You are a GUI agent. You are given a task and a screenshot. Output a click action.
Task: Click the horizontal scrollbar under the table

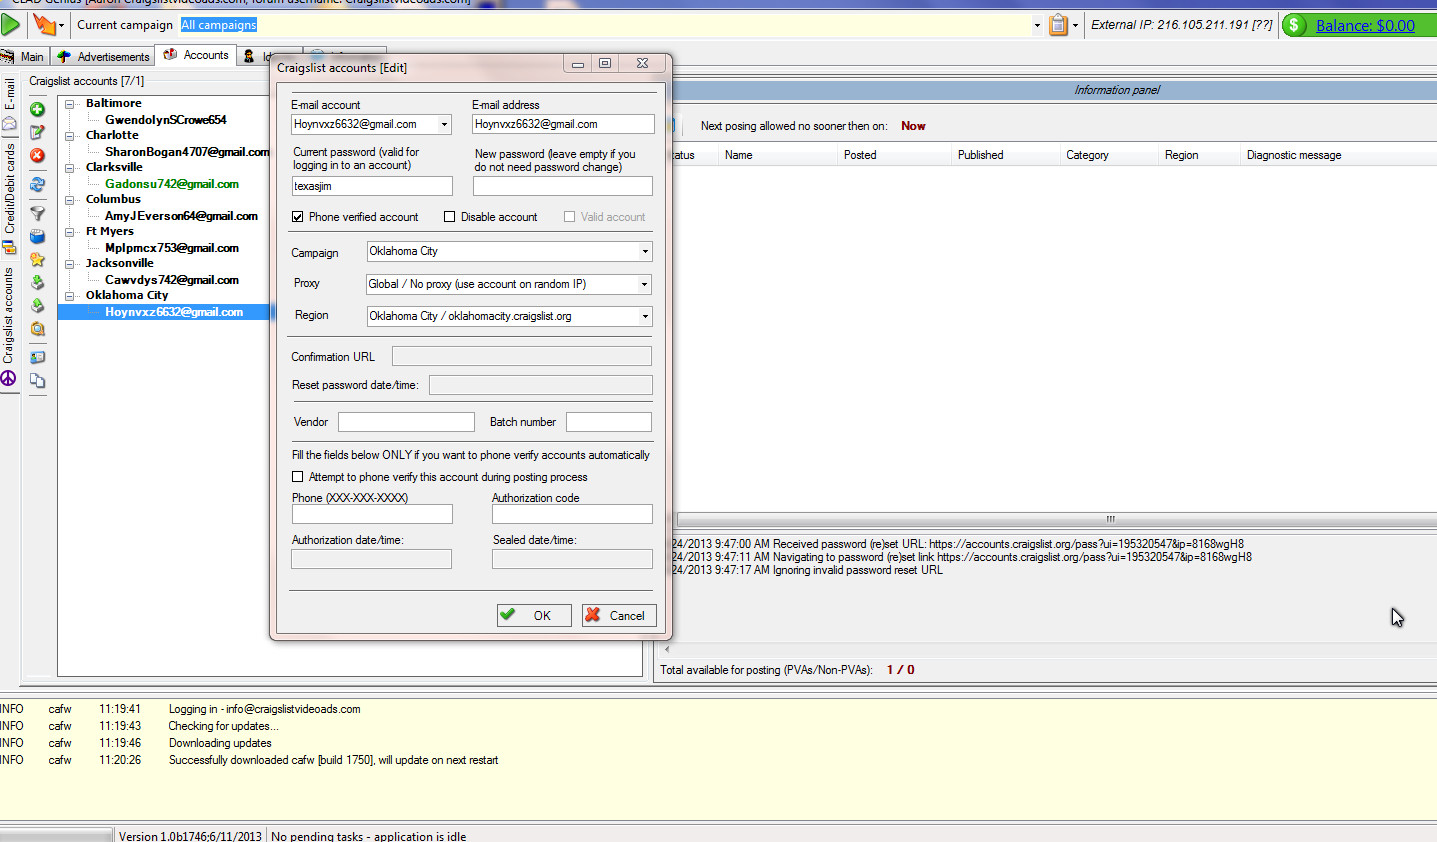tap(1057, 519)
